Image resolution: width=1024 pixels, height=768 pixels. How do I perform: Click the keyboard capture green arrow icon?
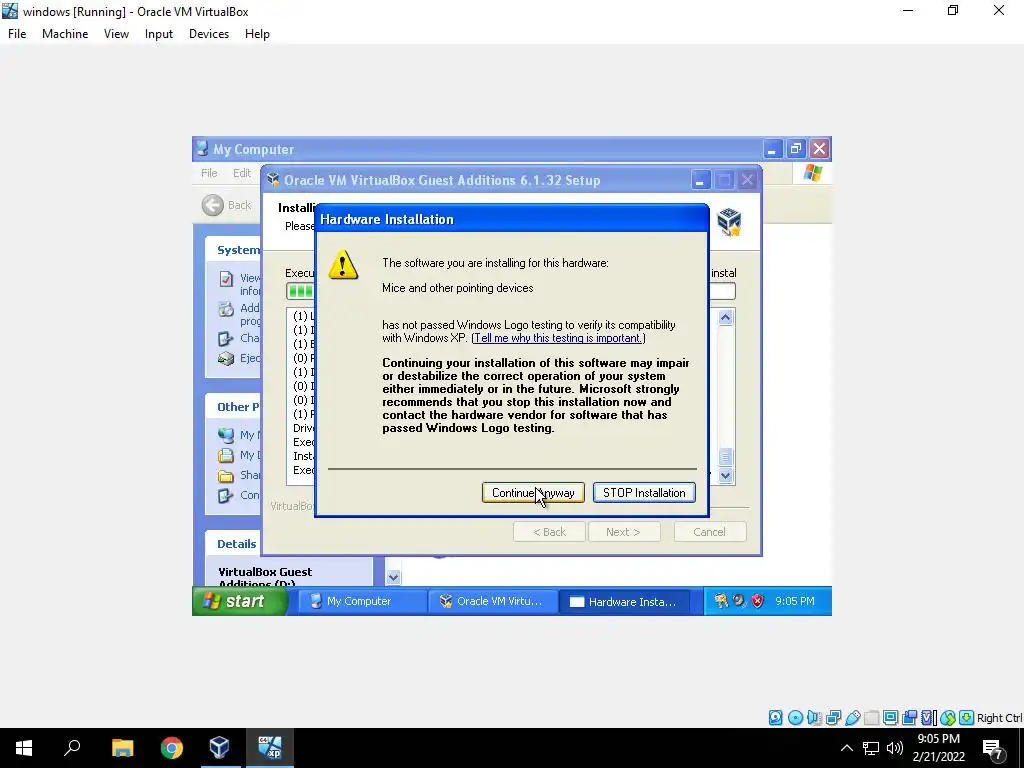967,718
